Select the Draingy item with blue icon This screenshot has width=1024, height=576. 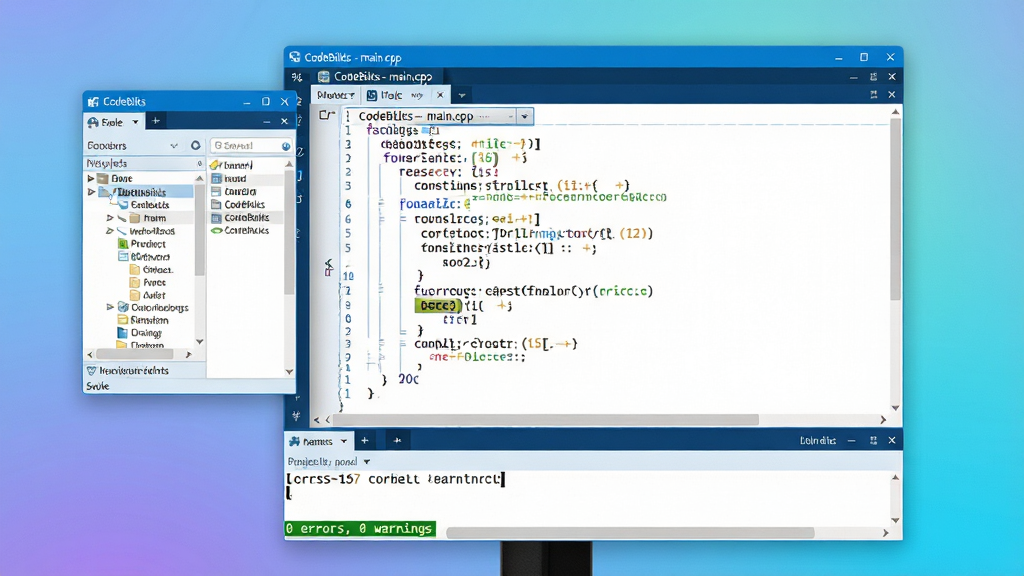pyautogui.click(x=140, y=332)
